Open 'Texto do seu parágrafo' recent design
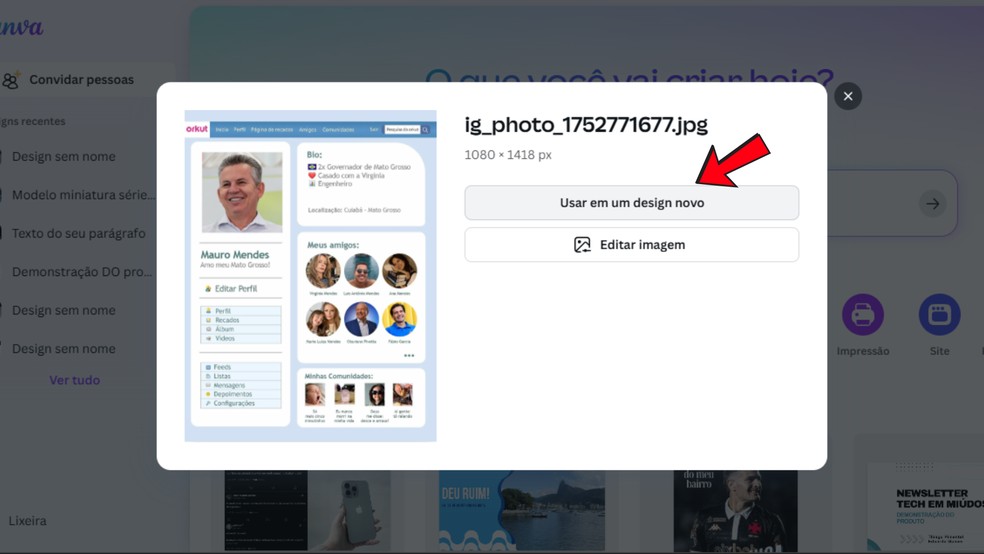The height and width of the screenshot is (554, 984). click(x=78, y=233)
